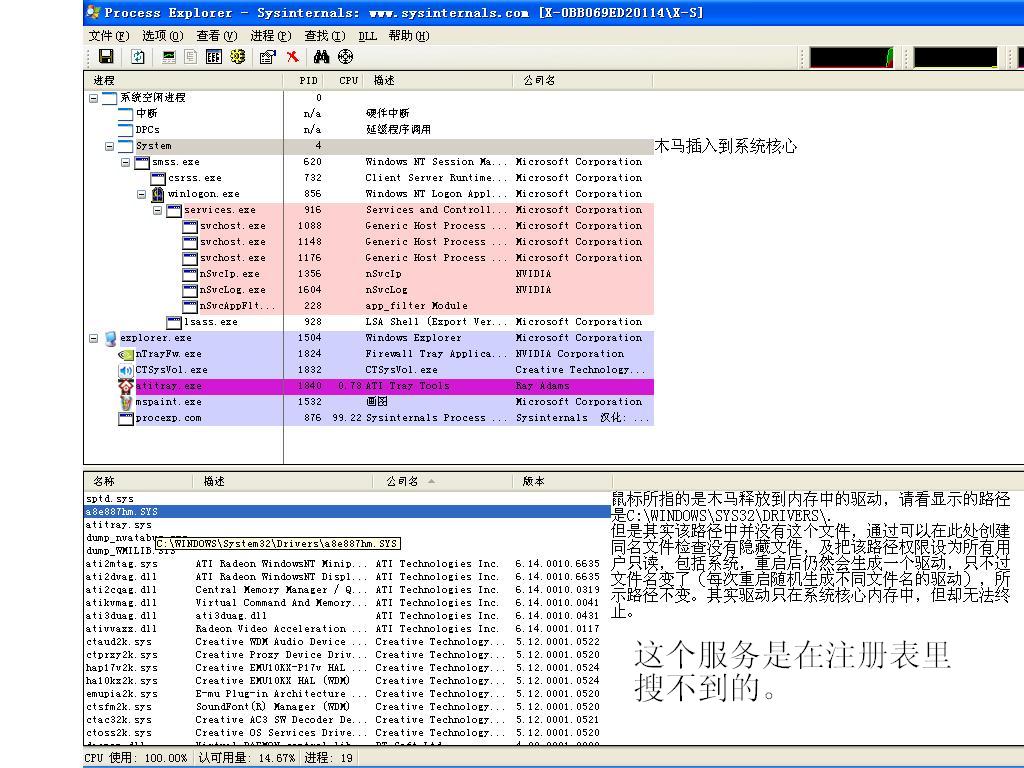Click the mspaint.exe process icon
Viewport: 1024px width, 768px height.
[x=125, y=402]
